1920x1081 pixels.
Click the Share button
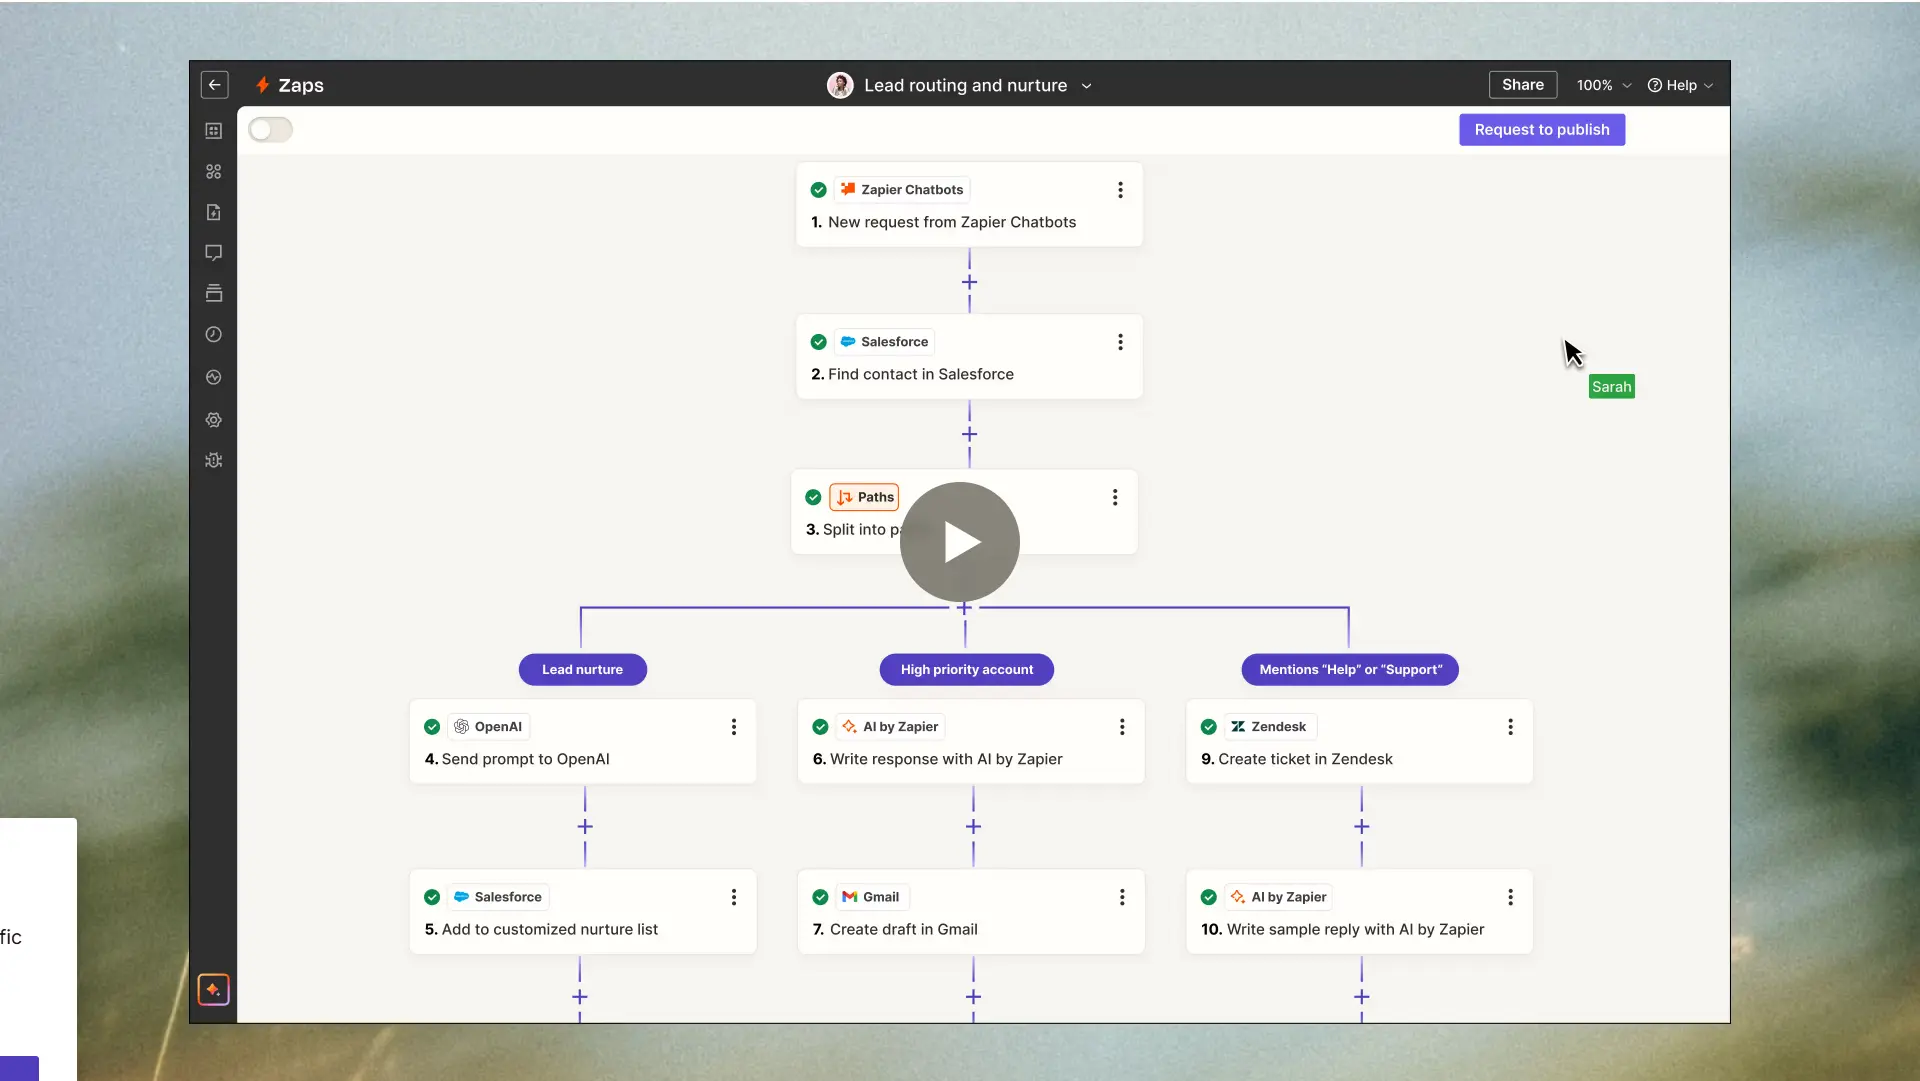click(x=1522, y=85)
